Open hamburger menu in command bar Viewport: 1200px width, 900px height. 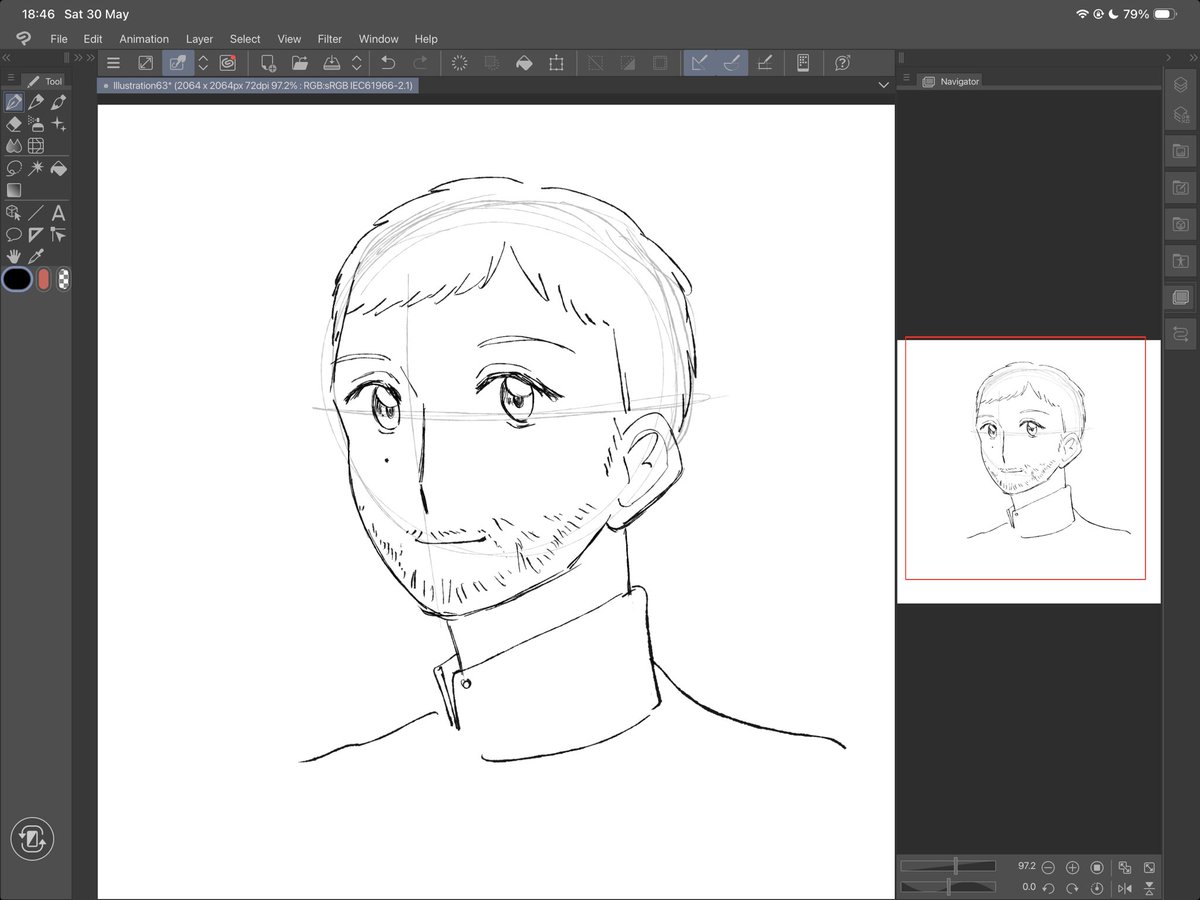tap(113, 62)
